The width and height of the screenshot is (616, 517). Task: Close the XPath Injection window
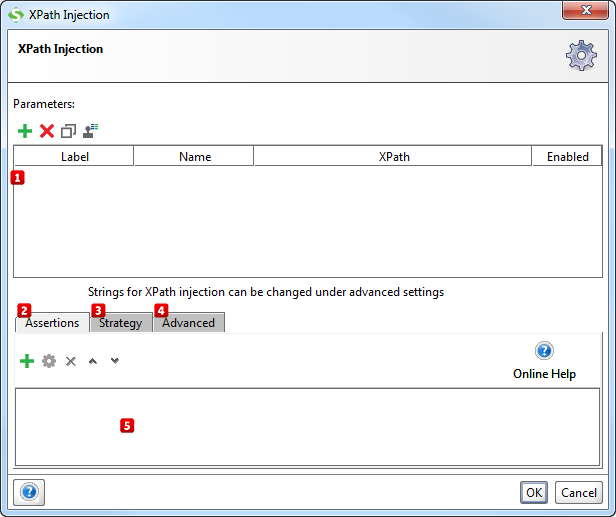coord(585,10)
